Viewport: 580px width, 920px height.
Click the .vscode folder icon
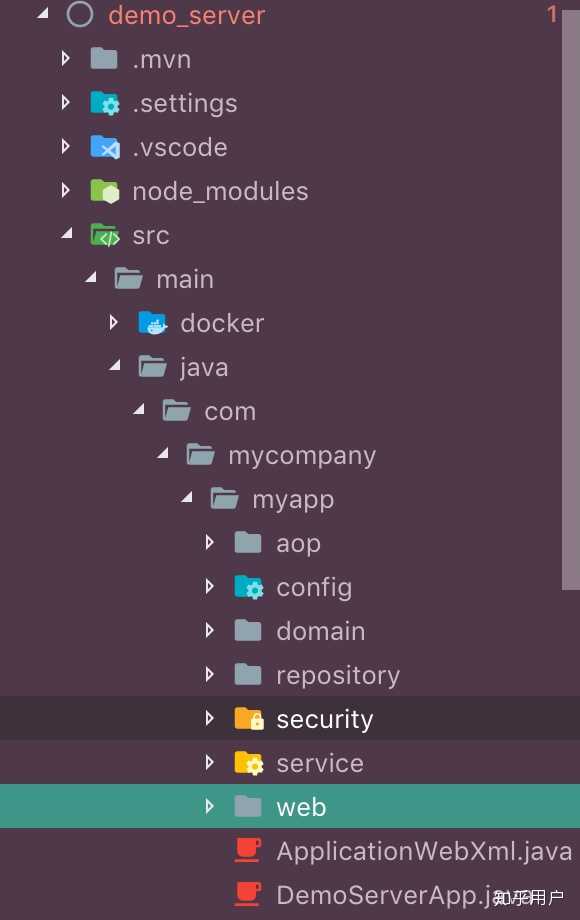click(x=106, y=146)
